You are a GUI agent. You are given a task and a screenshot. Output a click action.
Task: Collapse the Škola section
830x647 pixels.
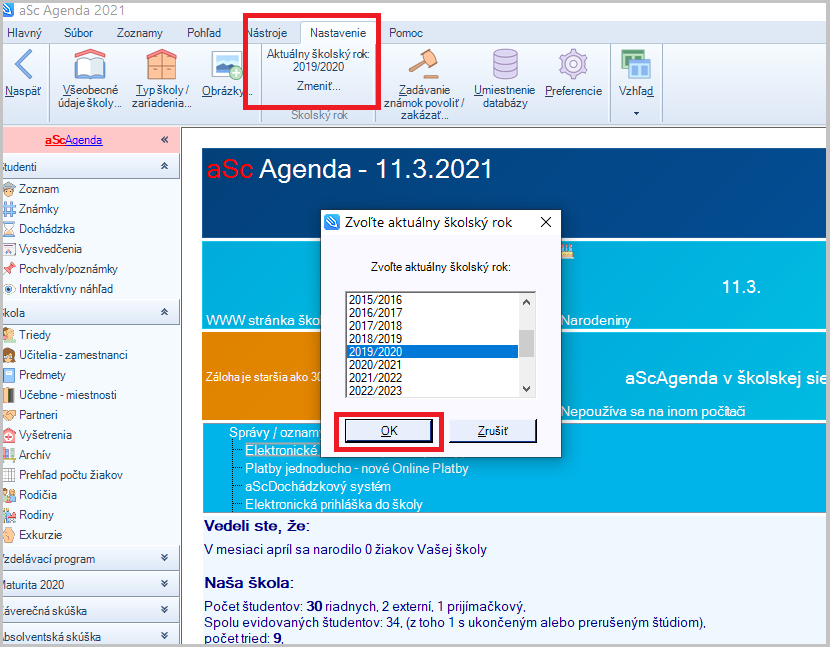[165, 312]
